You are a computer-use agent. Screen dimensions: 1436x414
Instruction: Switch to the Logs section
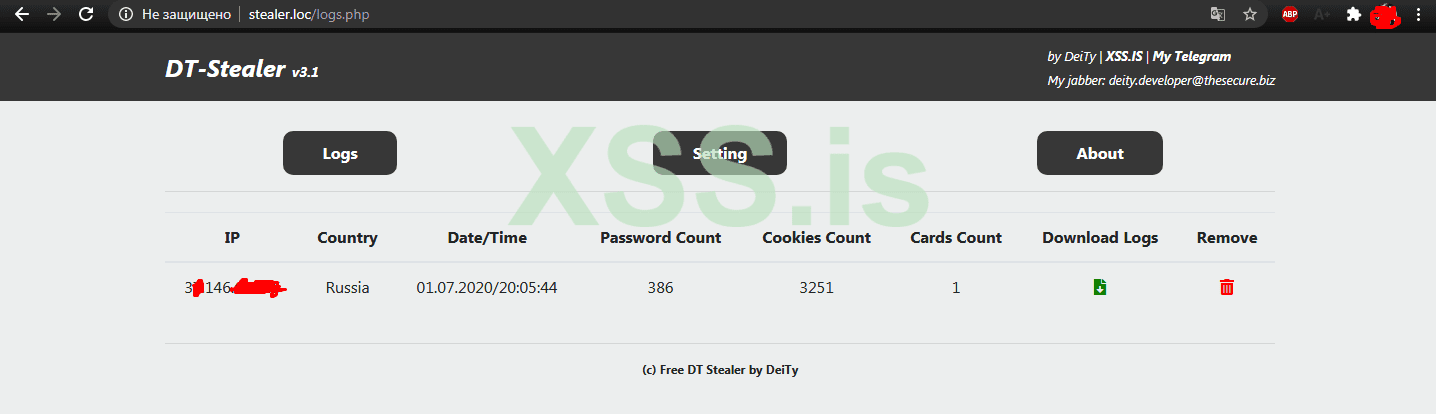[340, 154]
